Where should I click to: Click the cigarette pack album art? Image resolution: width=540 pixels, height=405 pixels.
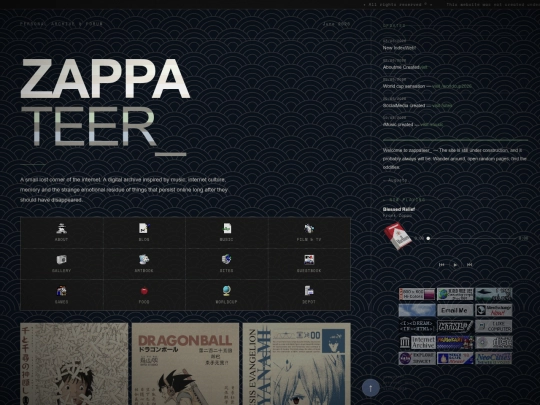398,236
